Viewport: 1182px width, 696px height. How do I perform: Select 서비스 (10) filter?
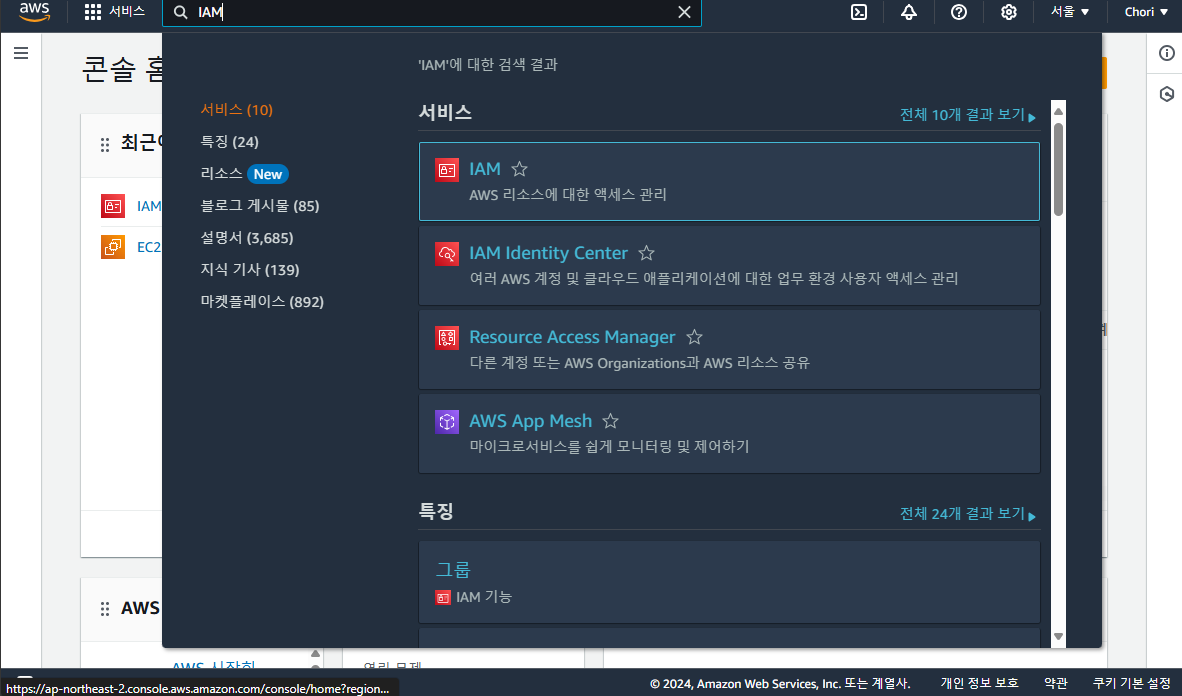(x=237, y=110)
